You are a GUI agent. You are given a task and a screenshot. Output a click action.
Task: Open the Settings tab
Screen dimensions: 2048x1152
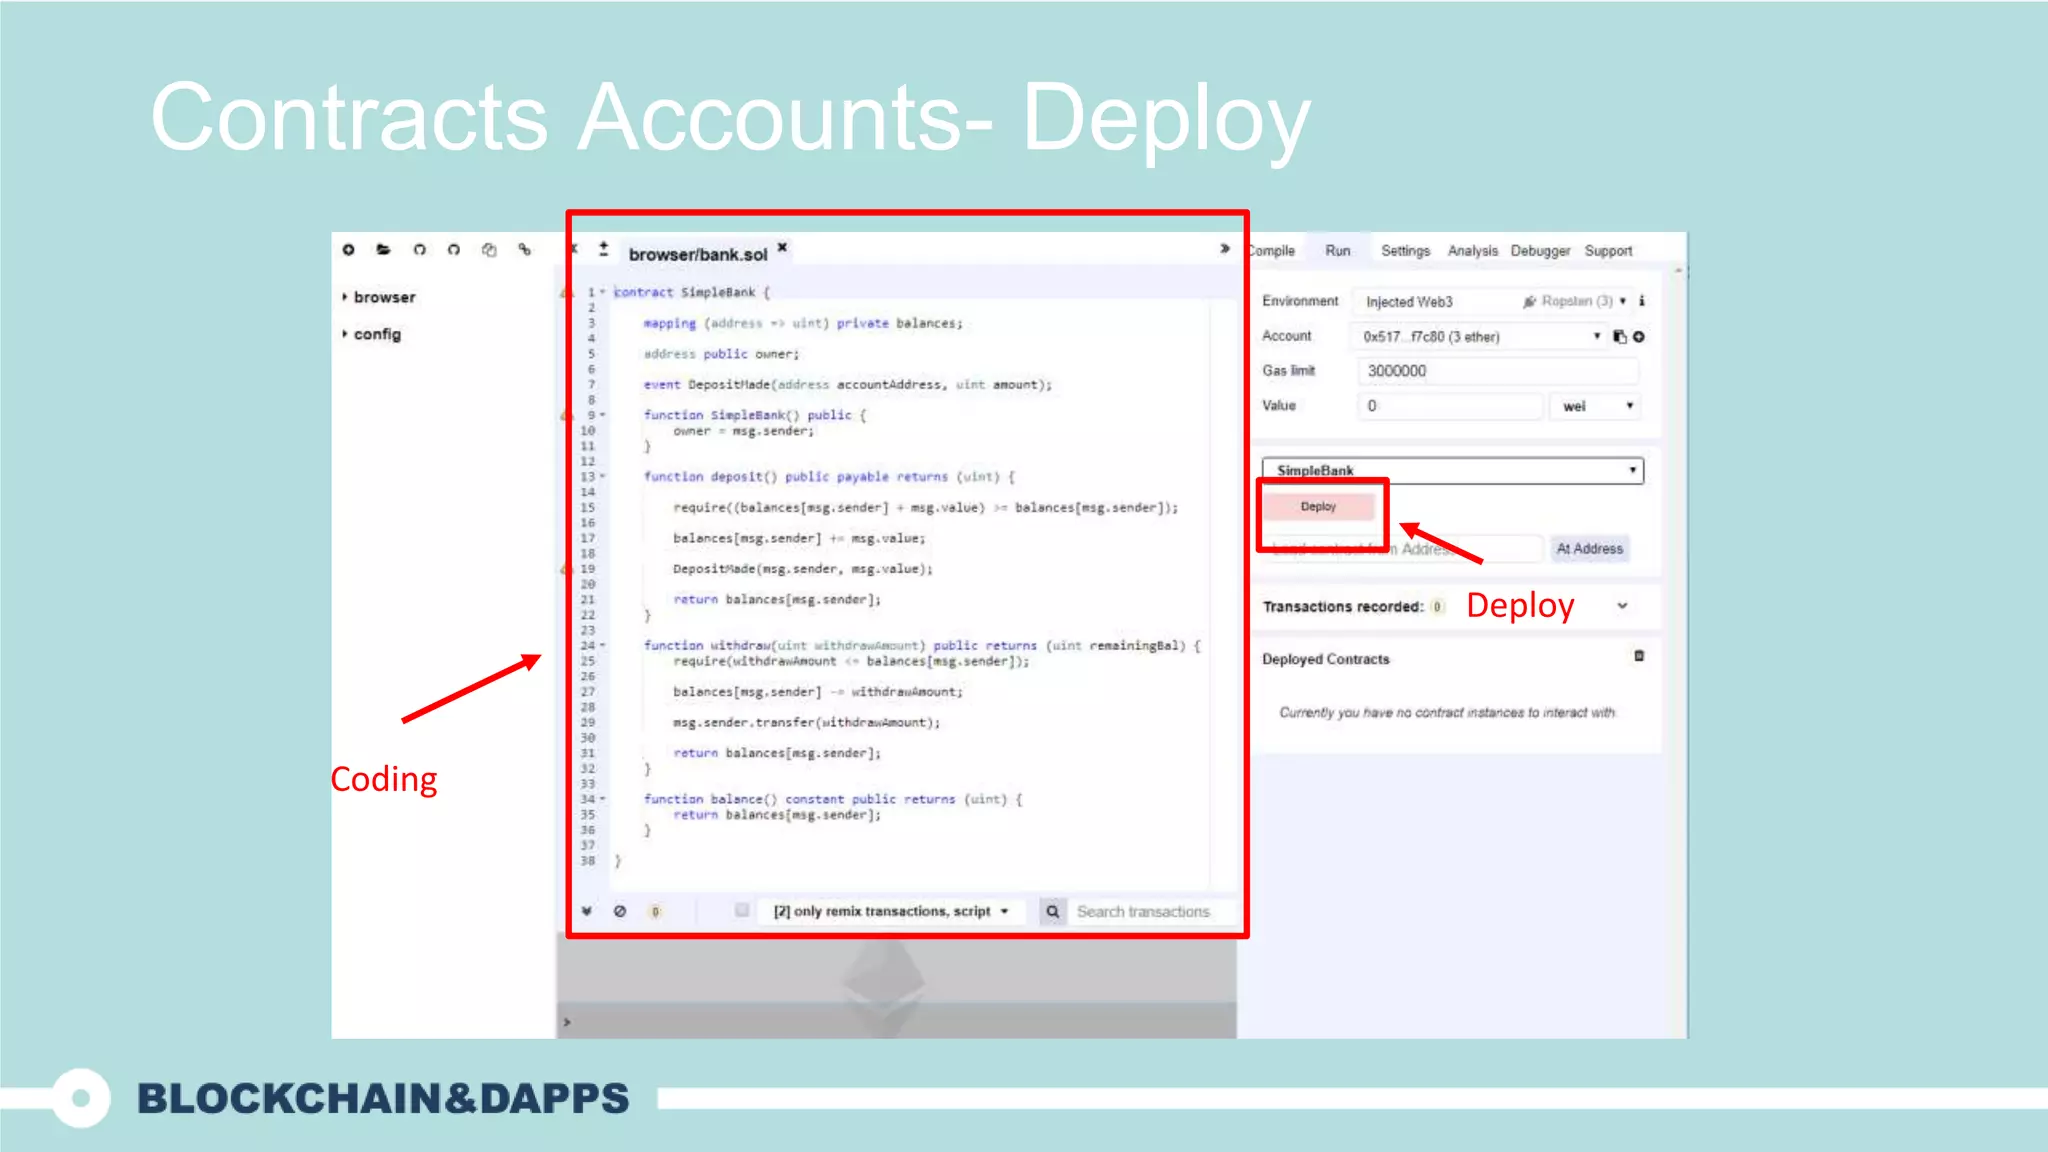tap(1405, 251)
